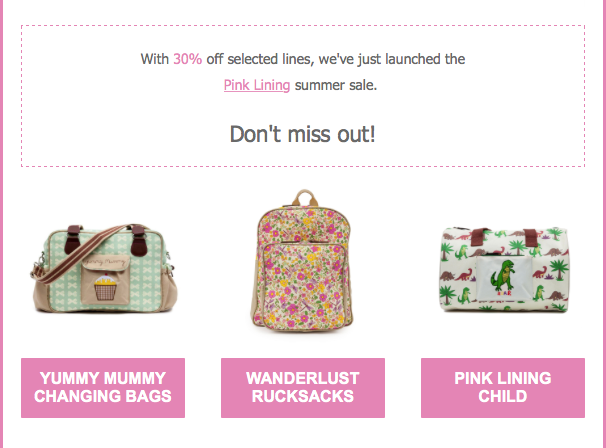Open the floral rucksack product image
The height and width of the screenshot is (448, 606).
303,261
